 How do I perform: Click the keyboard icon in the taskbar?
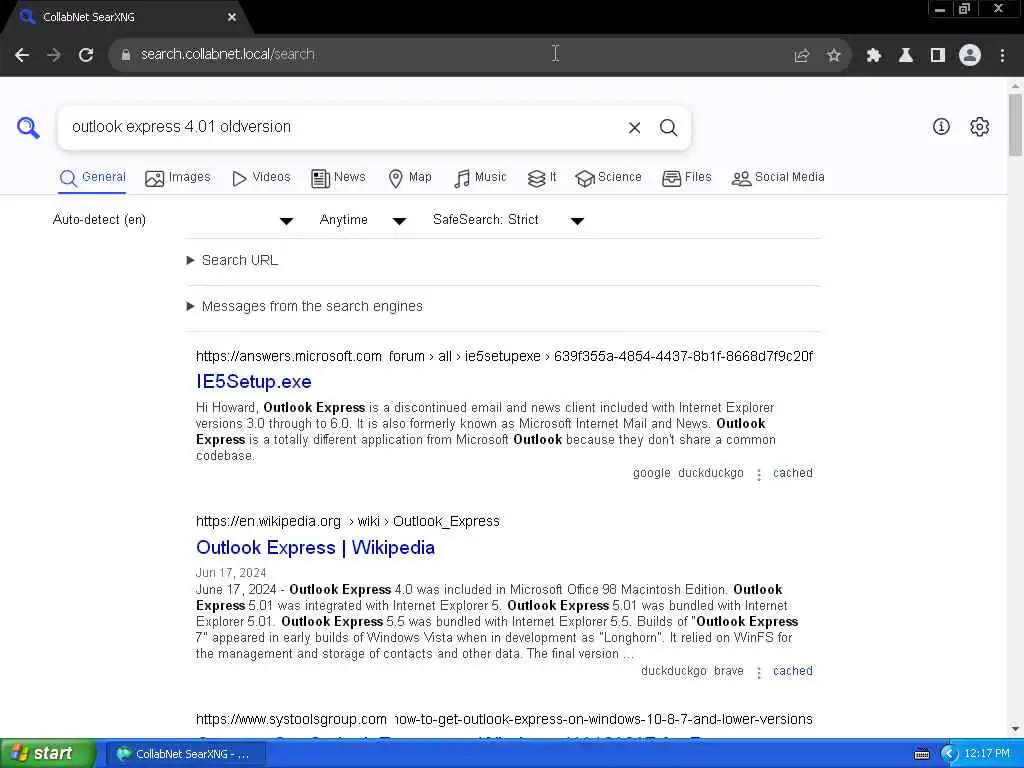pyautogui.click(x=922, y=755)
